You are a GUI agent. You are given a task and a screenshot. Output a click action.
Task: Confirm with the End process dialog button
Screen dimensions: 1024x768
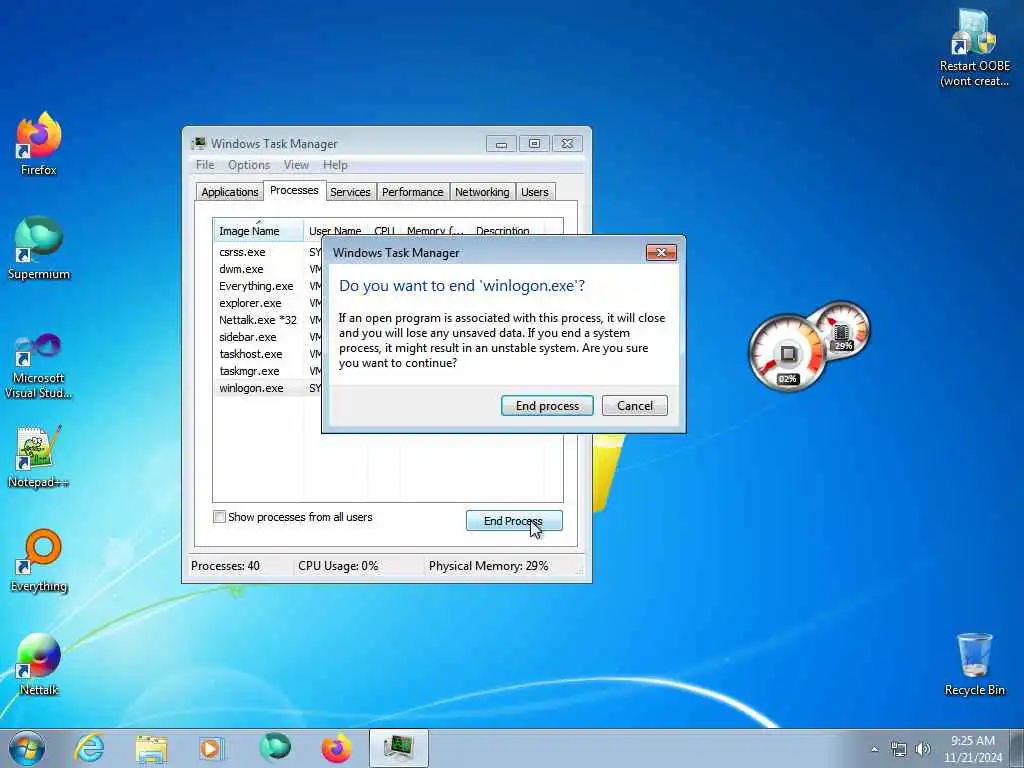click(x=547, y=406)
